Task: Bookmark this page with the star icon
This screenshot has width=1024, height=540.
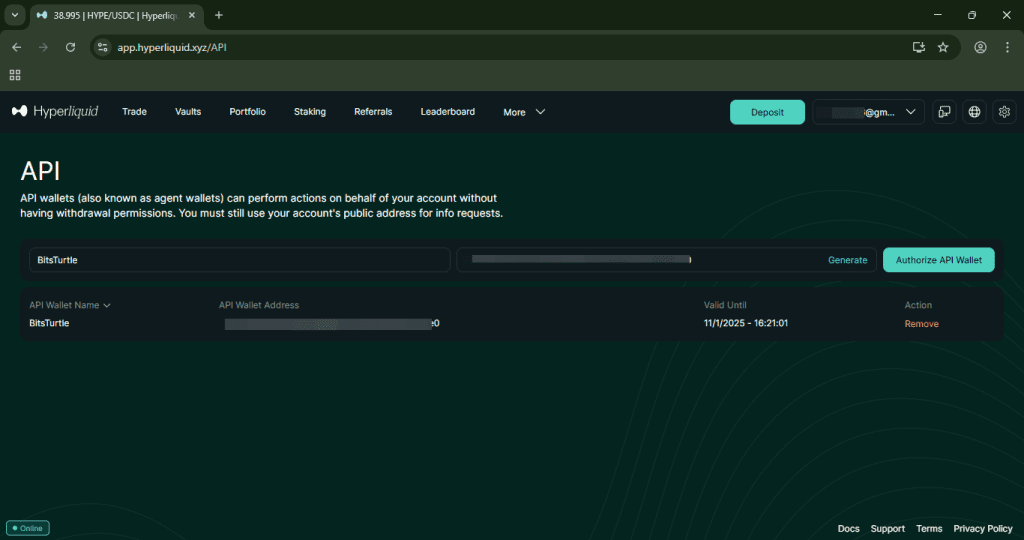Action: pyautogui.click(x=943, y=47)
